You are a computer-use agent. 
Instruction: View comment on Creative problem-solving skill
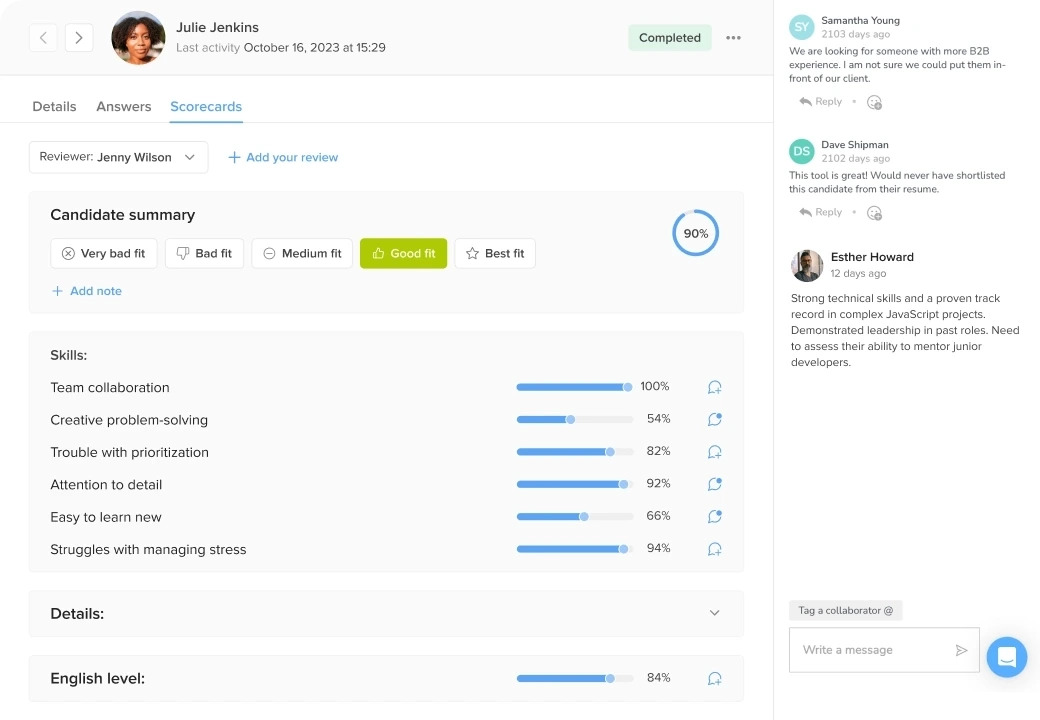pos(714,419)
